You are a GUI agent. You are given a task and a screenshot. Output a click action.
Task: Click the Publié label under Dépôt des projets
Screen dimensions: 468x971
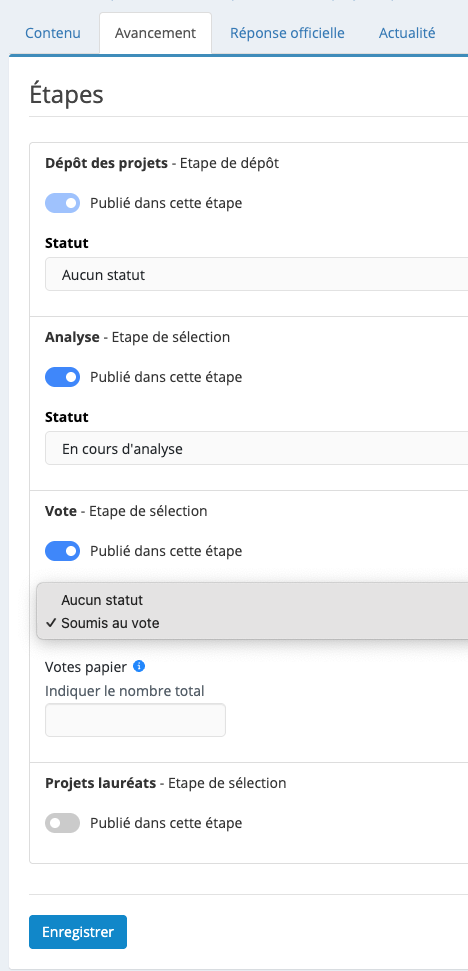click(x=166, y=203)
